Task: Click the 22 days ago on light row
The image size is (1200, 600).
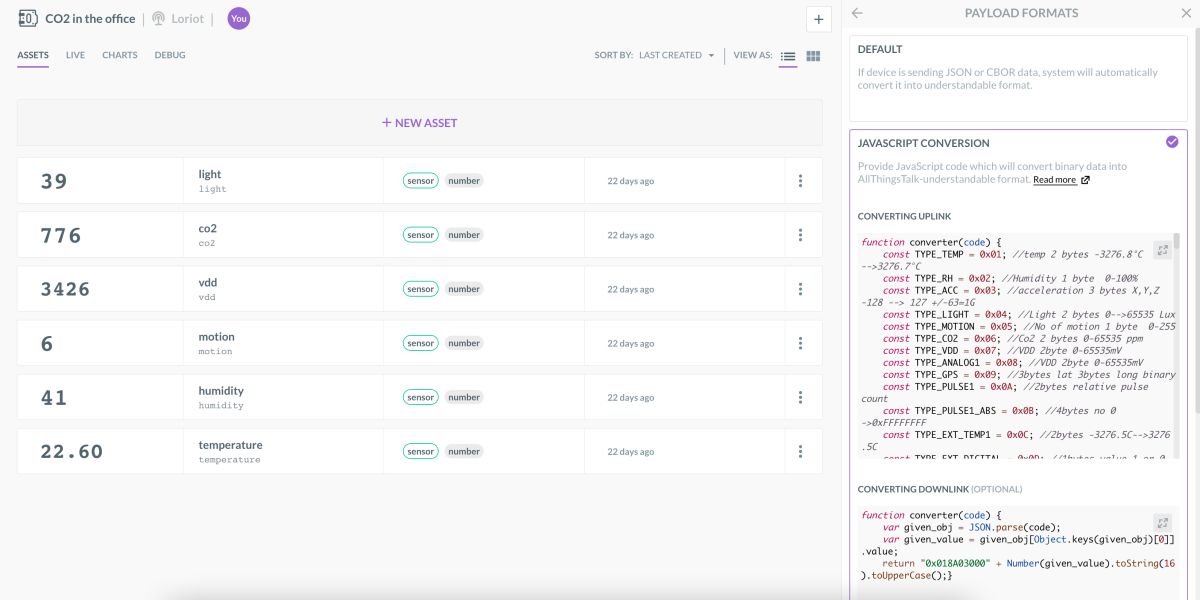Action: tap(631, 181)
